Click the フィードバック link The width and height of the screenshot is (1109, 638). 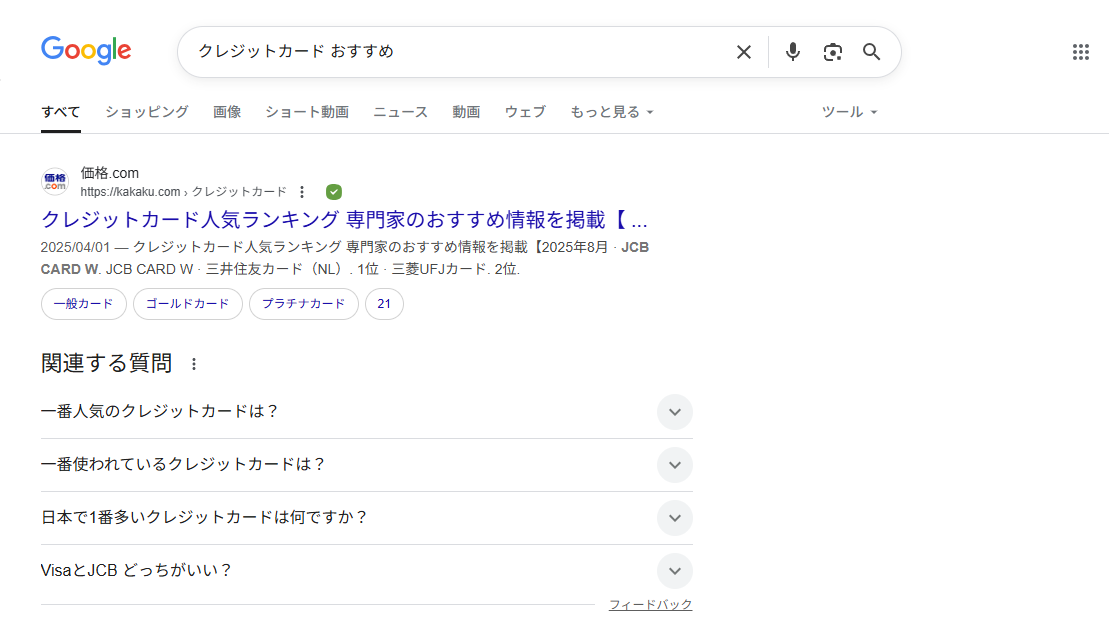(651, 605)
